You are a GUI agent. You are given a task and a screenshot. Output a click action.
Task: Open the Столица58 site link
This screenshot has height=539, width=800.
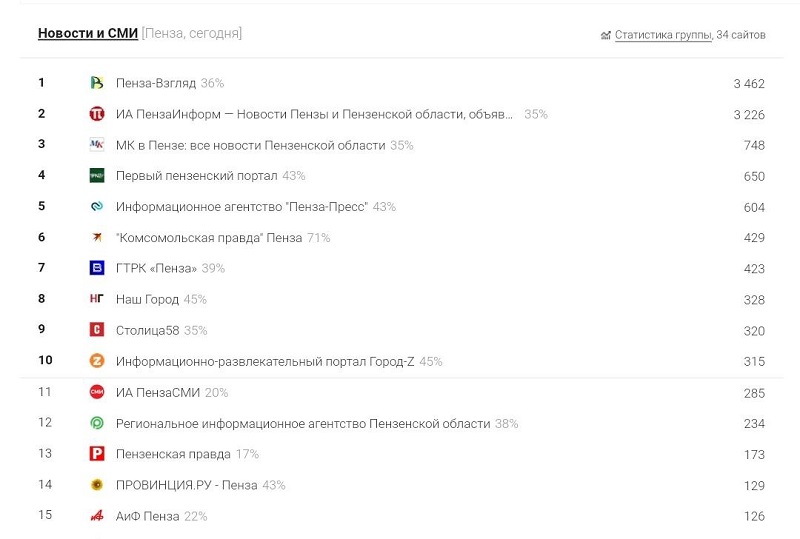coord(147,330)
